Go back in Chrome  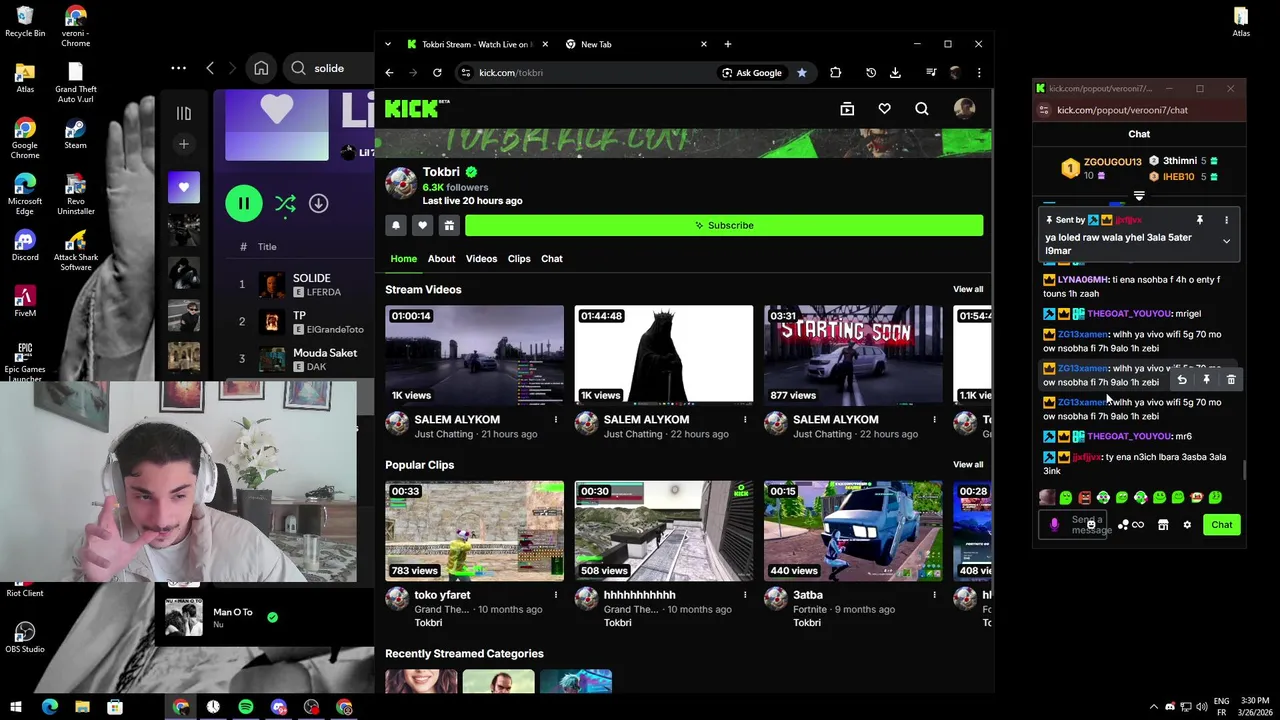[389, 72]
